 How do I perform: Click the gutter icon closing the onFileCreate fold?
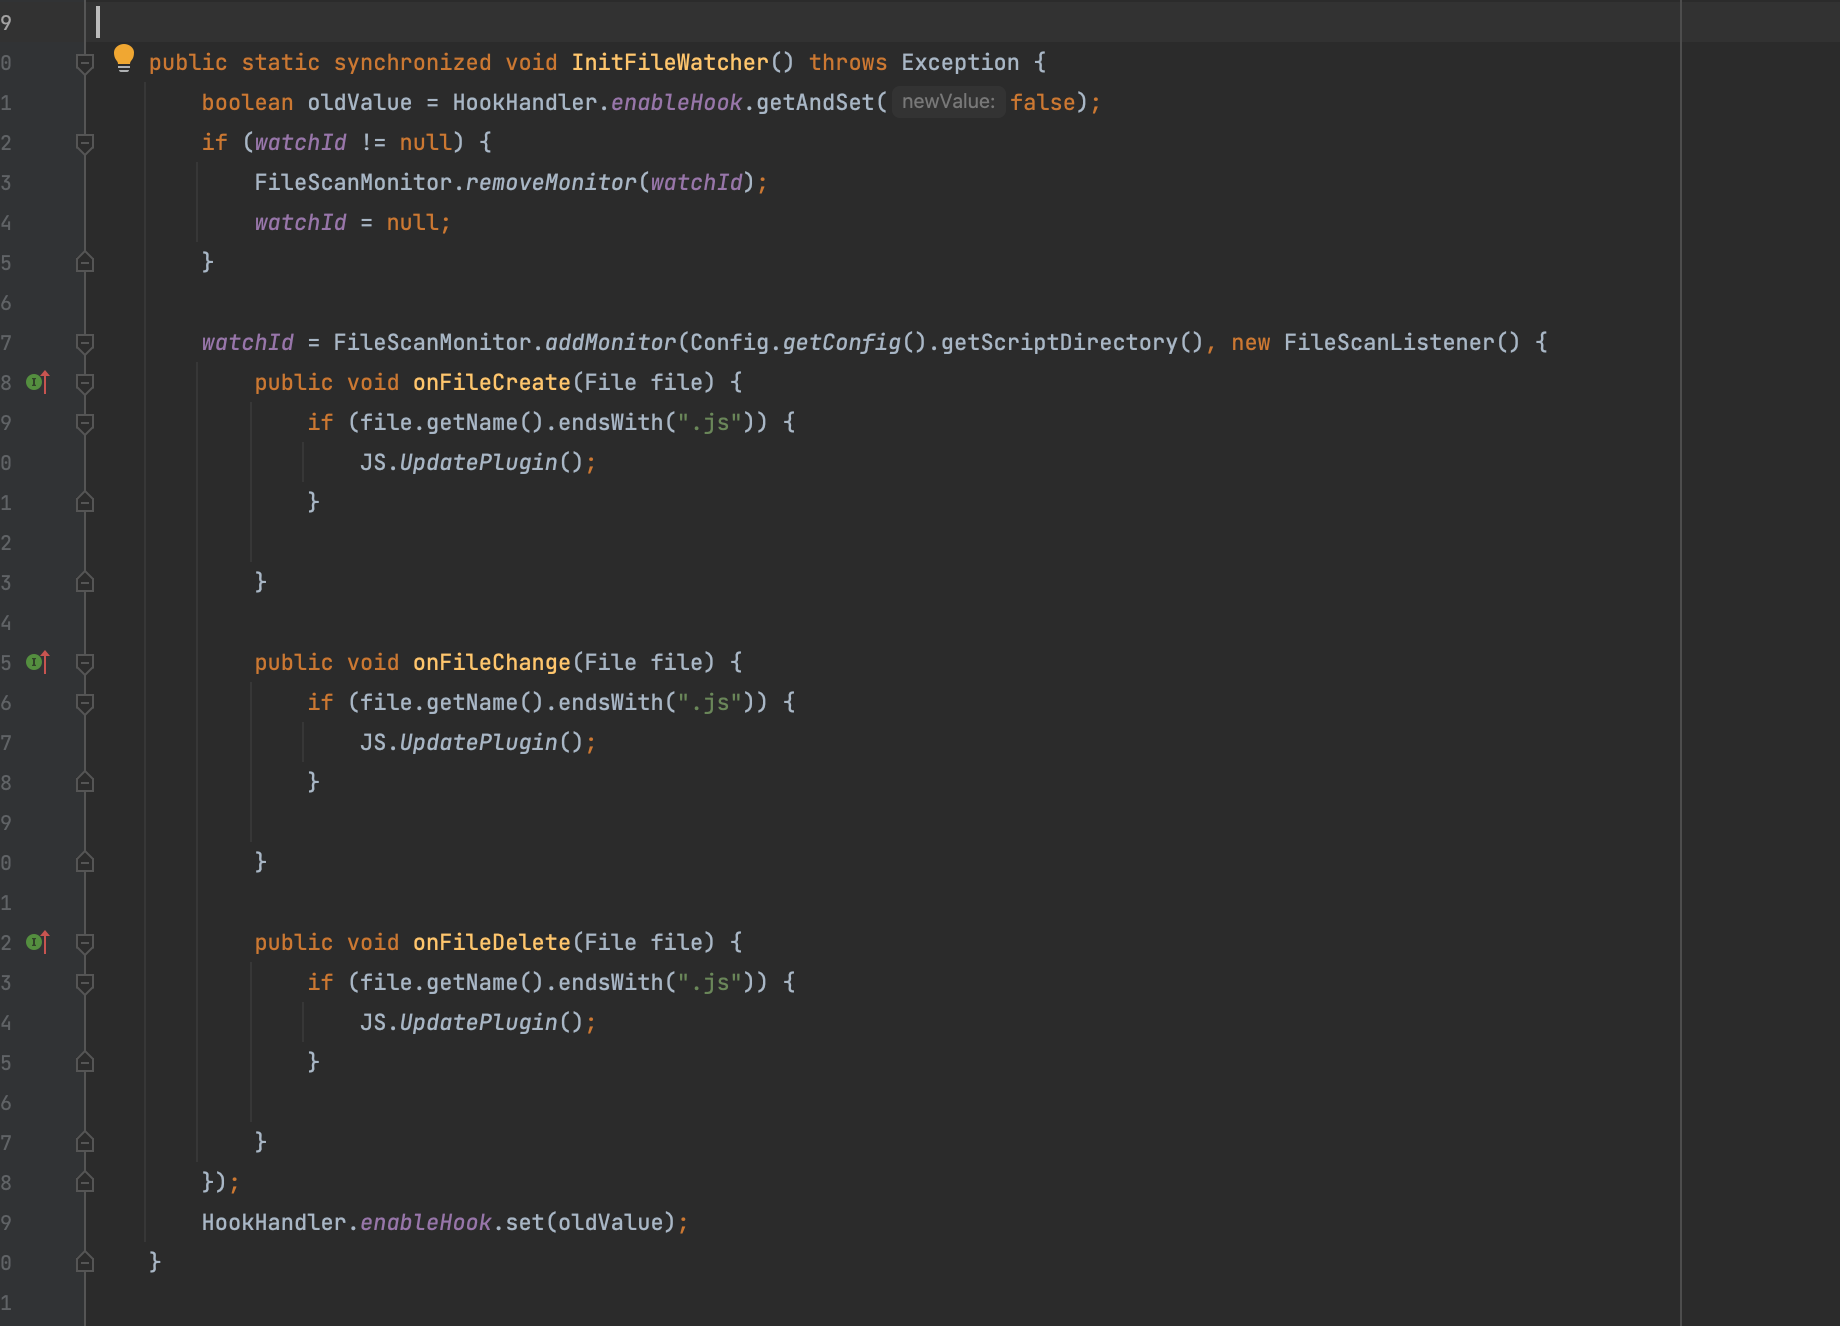(x=84, y=582)
